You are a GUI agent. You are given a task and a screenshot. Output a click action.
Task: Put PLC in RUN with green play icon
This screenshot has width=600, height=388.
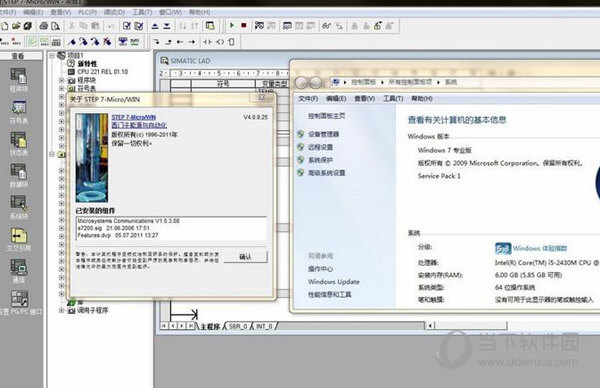(232, 26)
